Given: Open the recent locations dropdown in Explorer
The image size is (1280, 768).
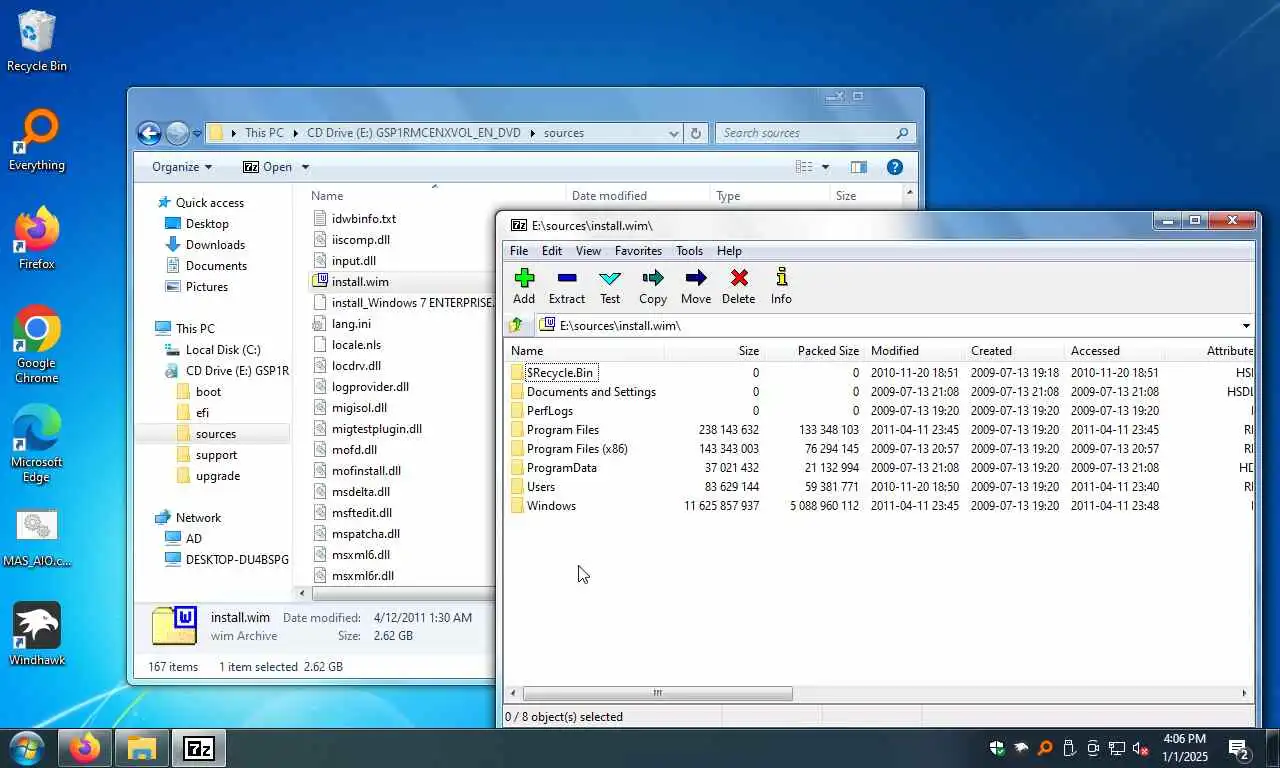Looking at the screenshot, I should click(197, 133).
